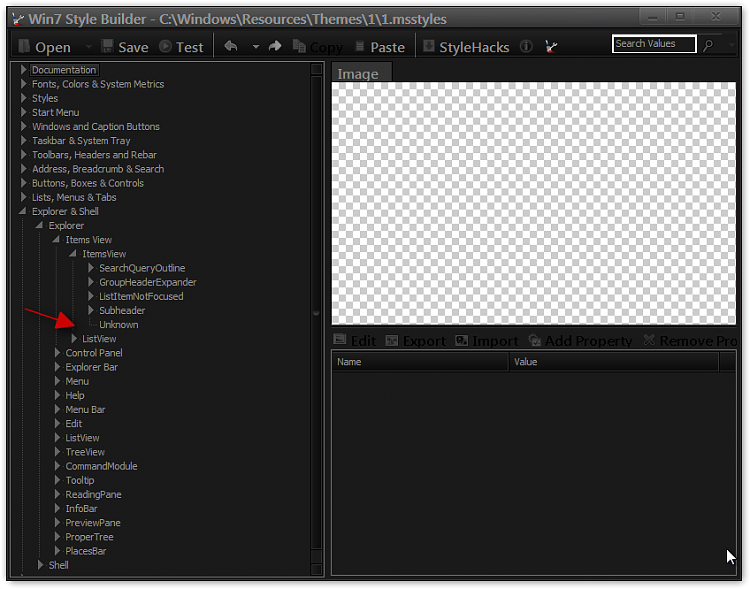This screenshot has width=750, height=589.
Task: Click the search magnifier icon
Action: click(x=708, y=45)
